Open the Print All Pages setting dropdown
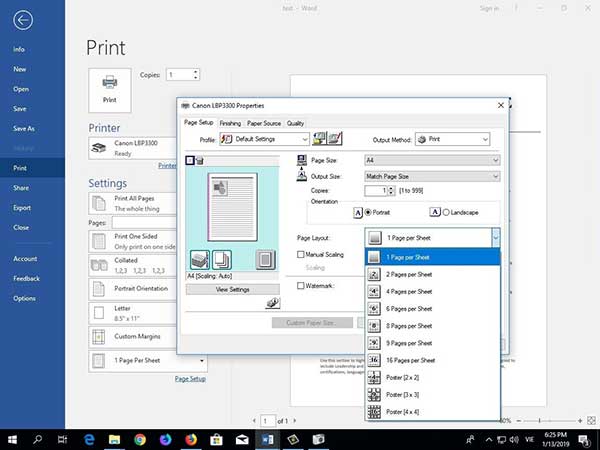The image size is (600, 450). click(x=133, y=203)
